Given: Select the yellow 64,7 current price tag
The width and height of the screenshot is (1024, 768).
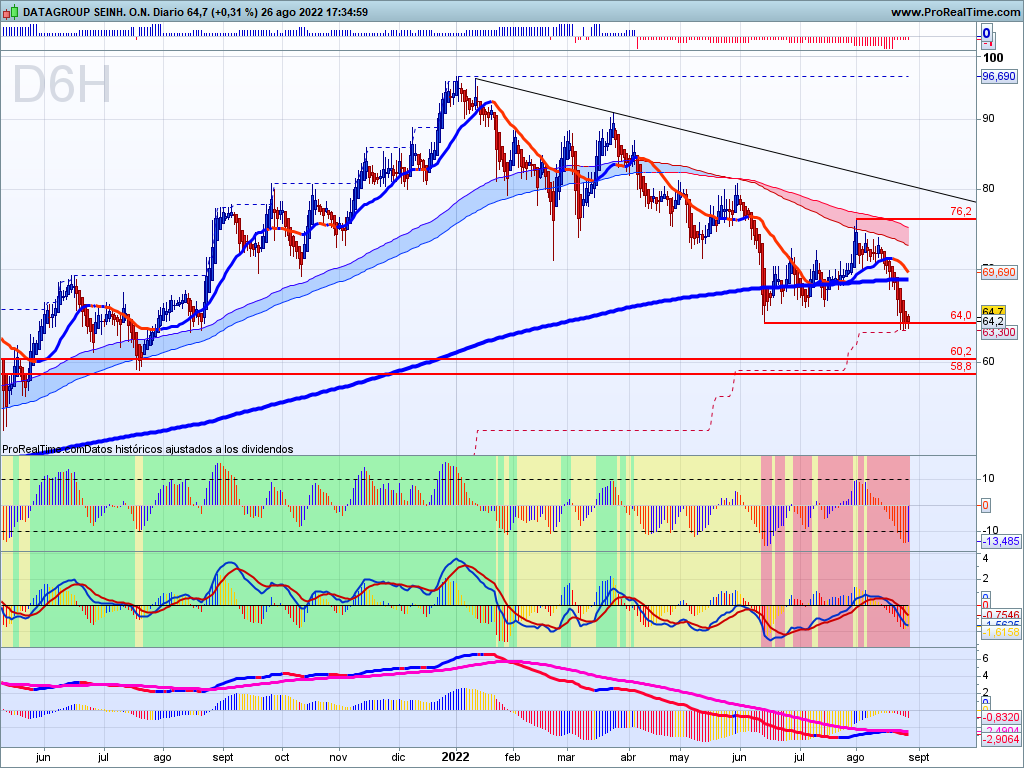Looking at the screenshot, I should click(993, 312).
